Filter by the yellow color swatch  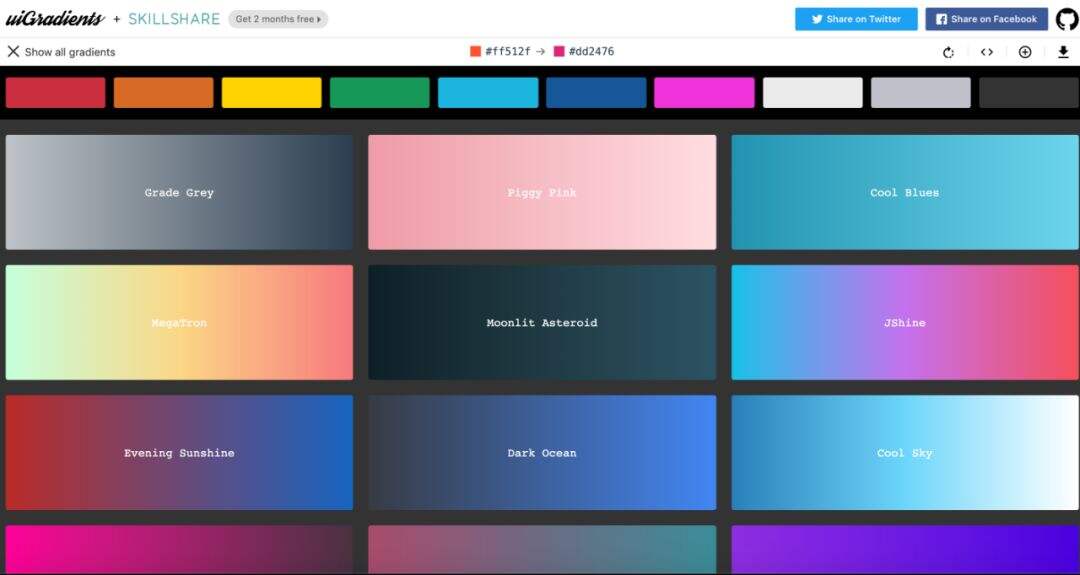pos(271,92)
